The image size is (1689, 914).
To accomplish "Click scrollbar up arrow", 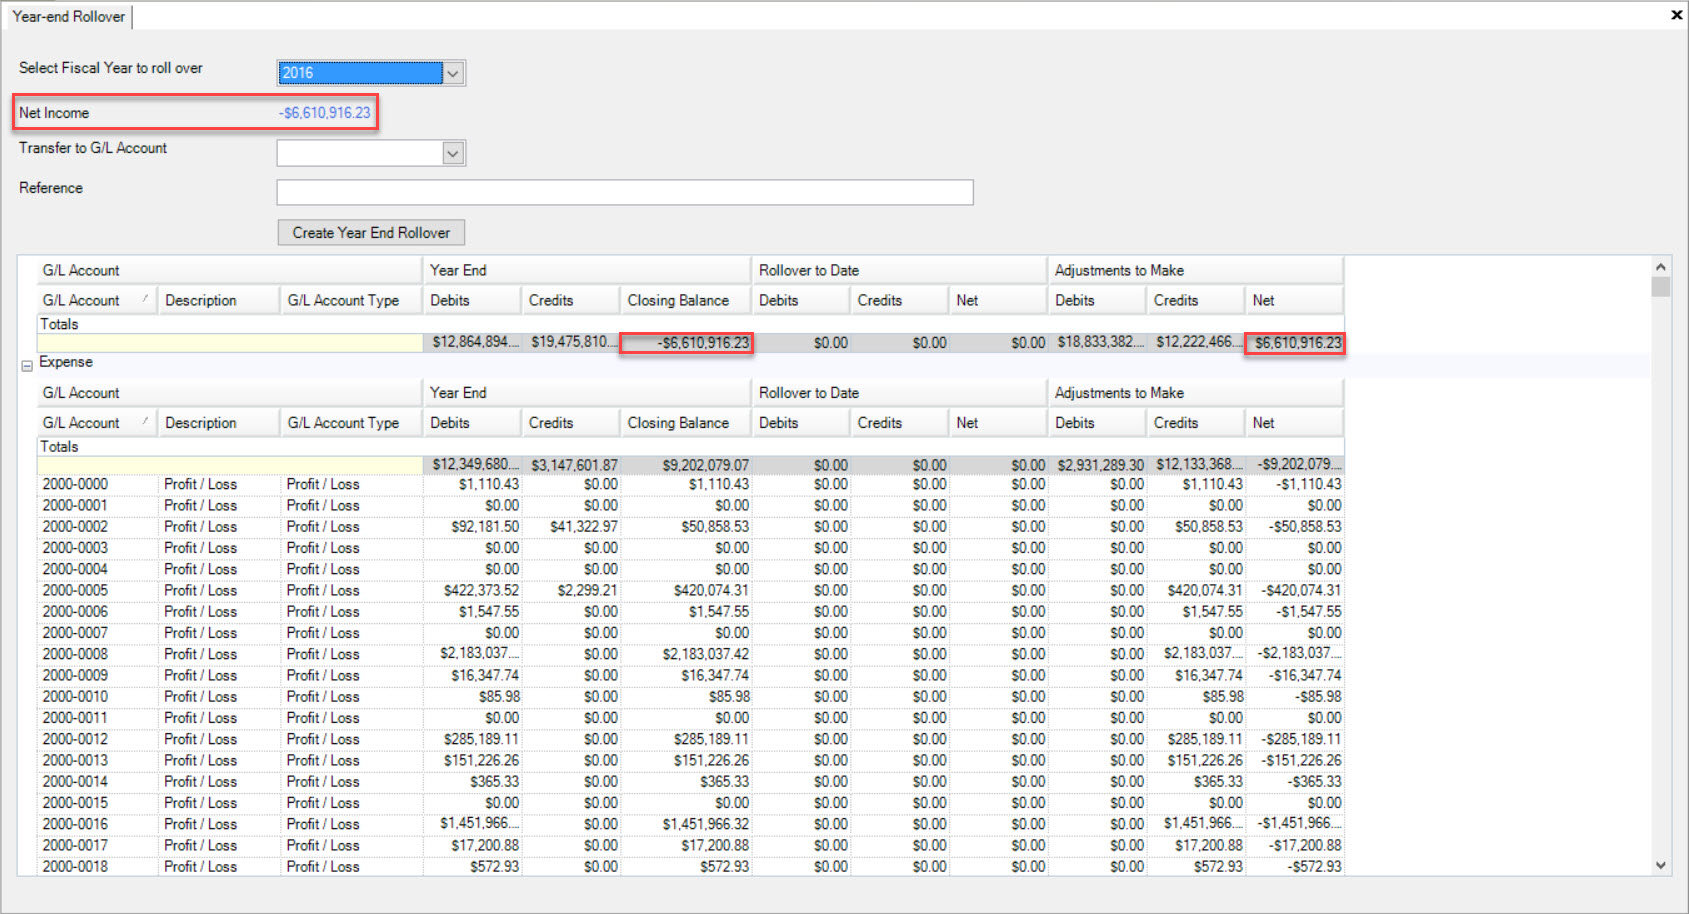I will click(1660, 267).
